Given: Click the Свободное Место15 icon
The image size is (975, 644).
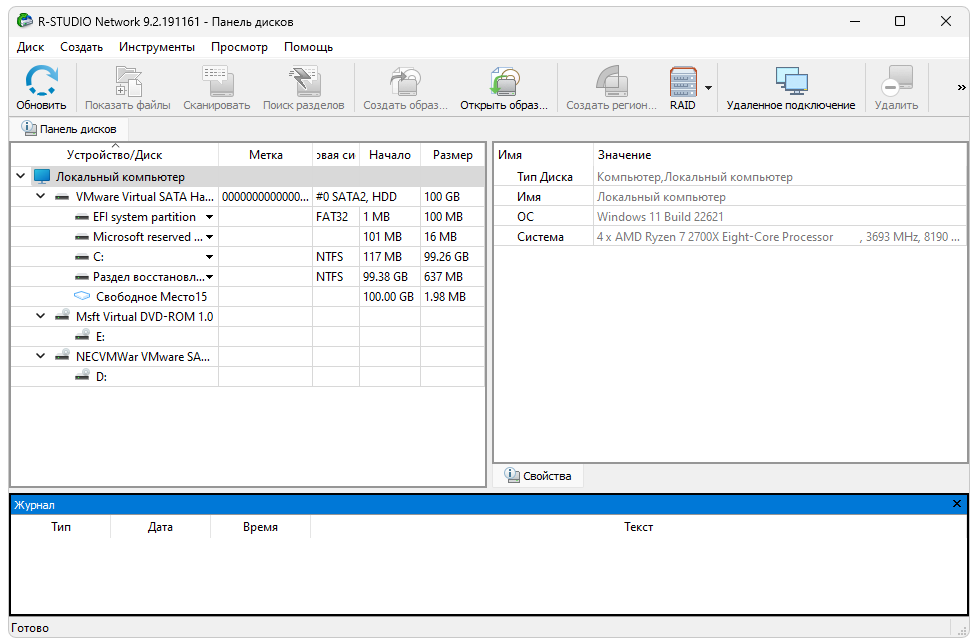Looking at the screenshot, I should (x=82, y=296).
